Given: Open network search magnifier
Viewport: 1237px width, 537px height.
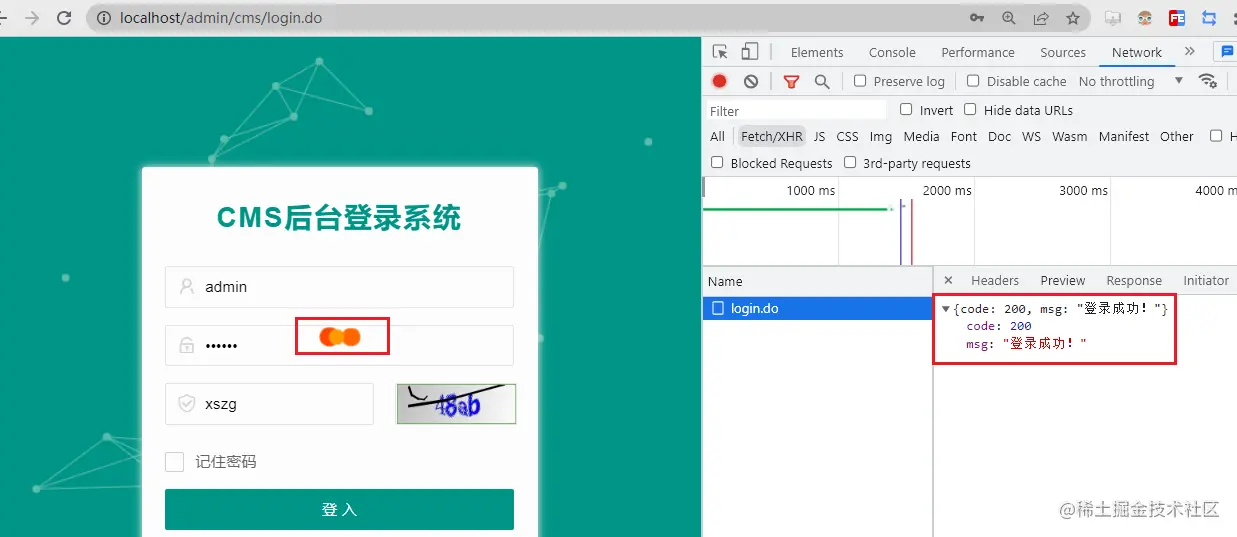Looking at the screenshot, I should click(x=822, y=82).
